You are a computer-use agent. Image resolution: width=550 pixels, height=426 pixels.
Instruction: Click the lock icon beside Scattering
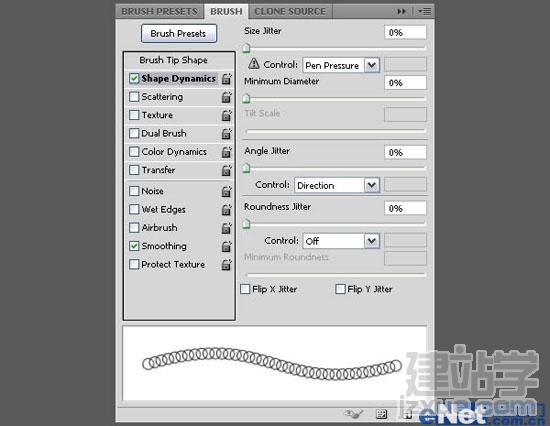[227, 97]
